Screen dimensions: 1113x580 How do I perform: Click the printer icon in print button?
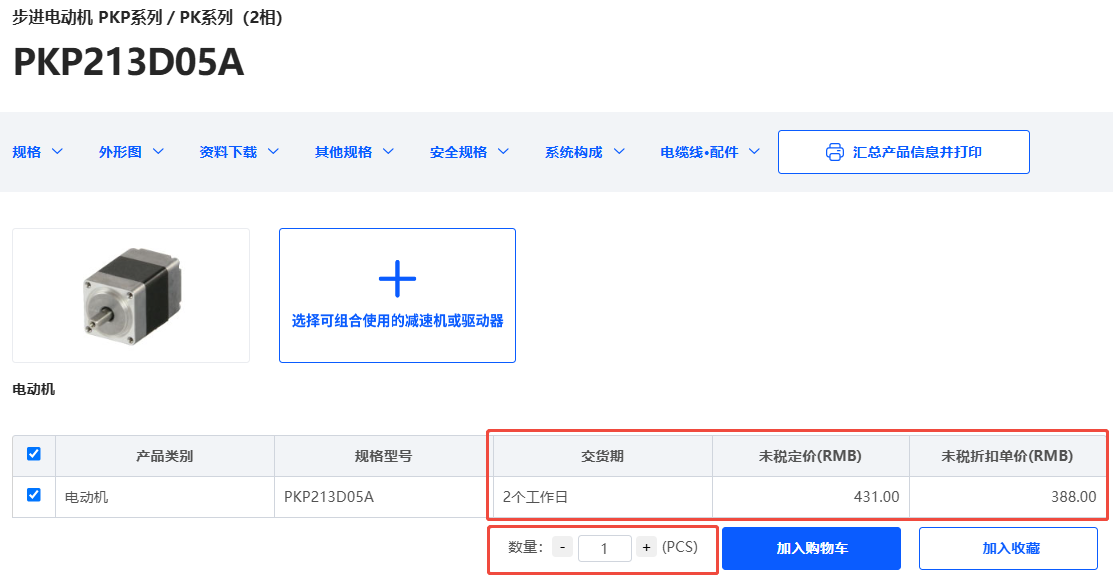coord(835,152)
